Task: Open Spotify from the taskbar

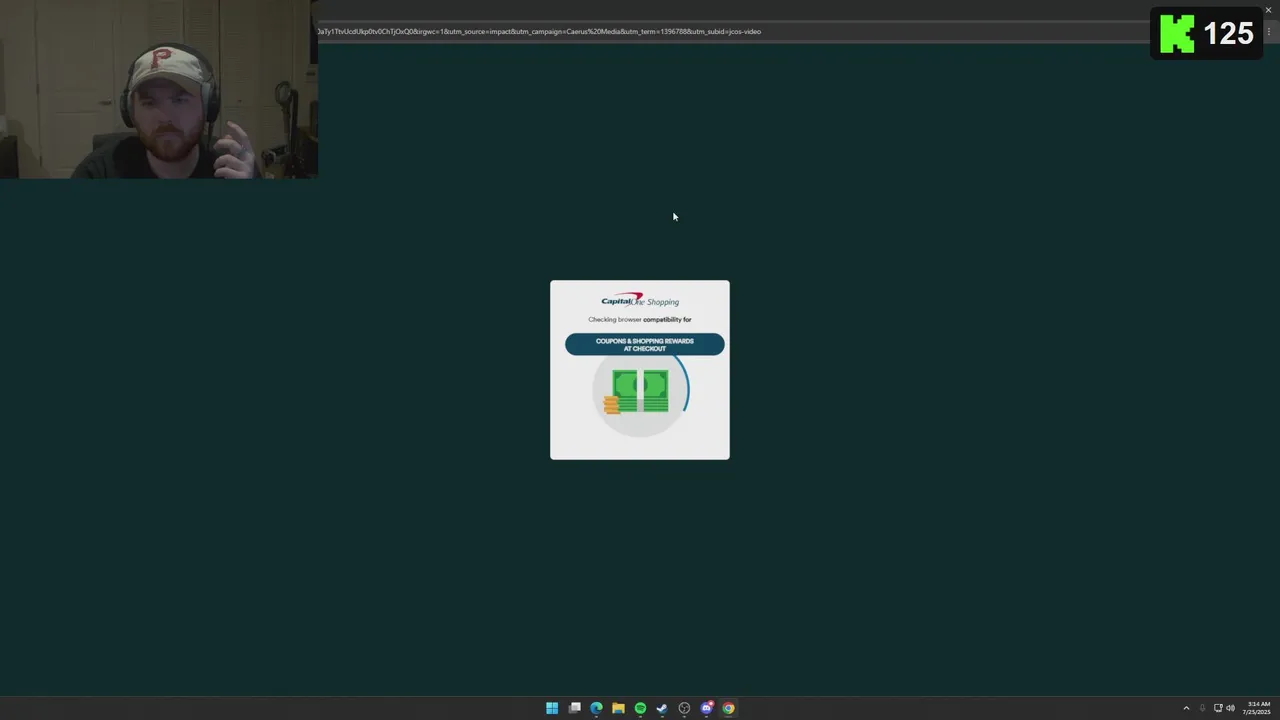Action: point(640,708)
